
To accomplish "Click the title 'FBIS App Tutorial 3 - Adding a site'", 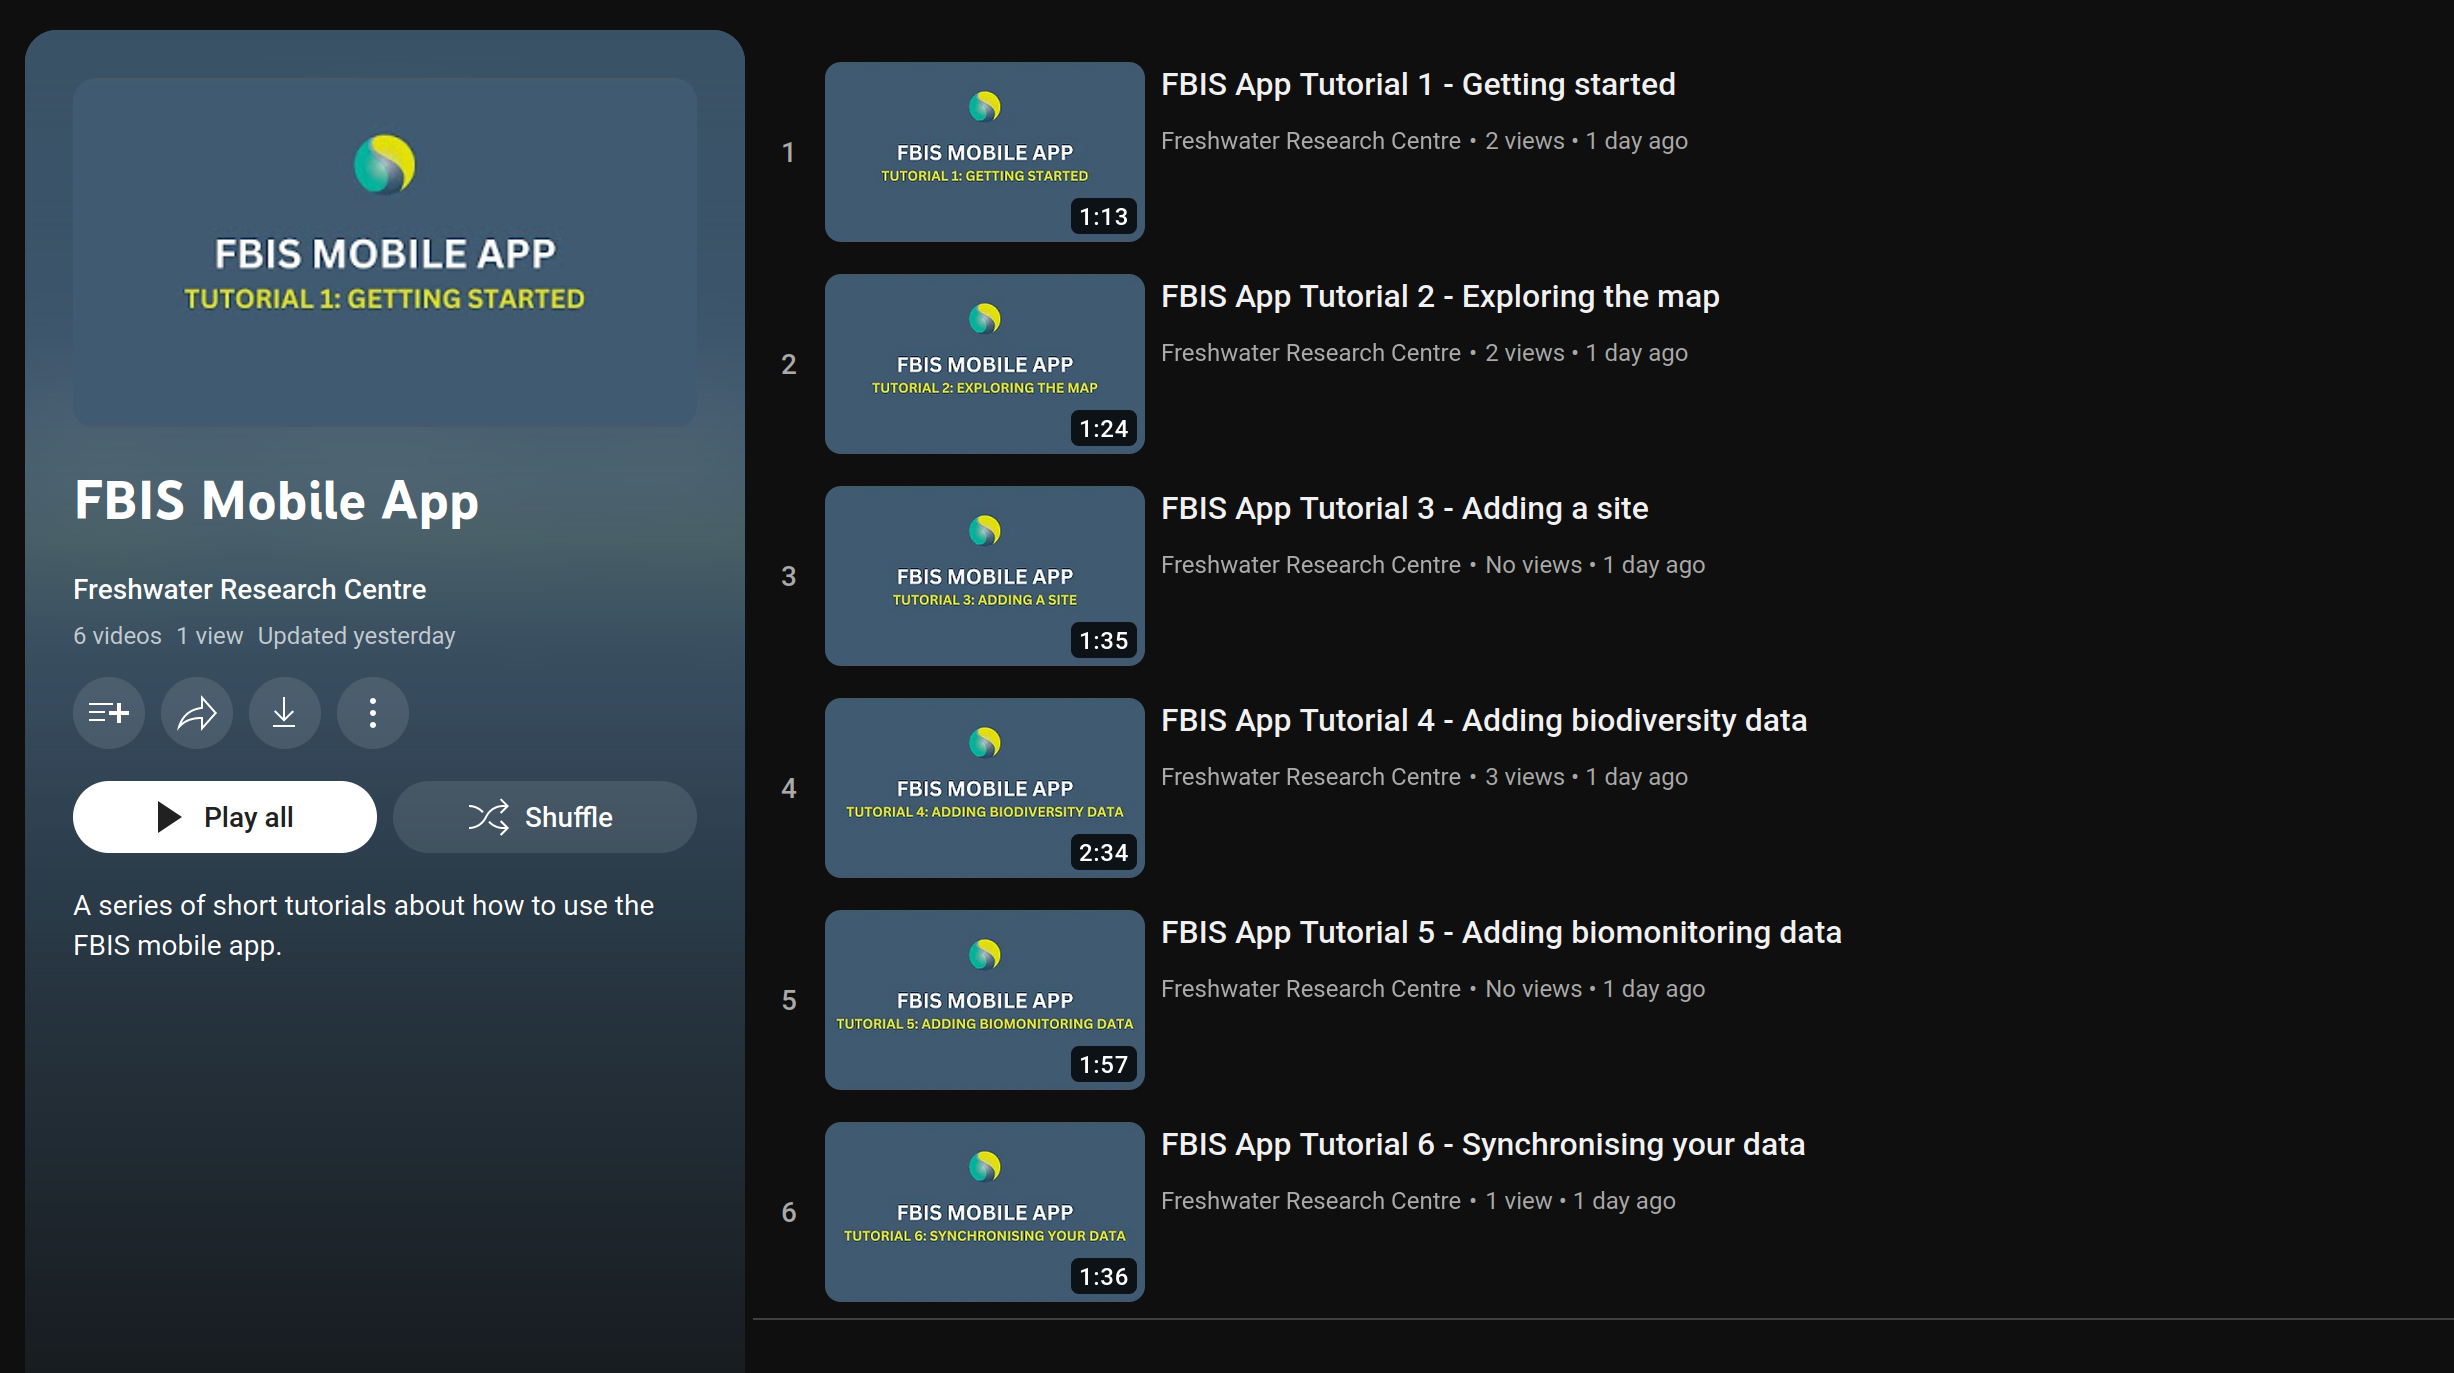I will point(1405,509).
